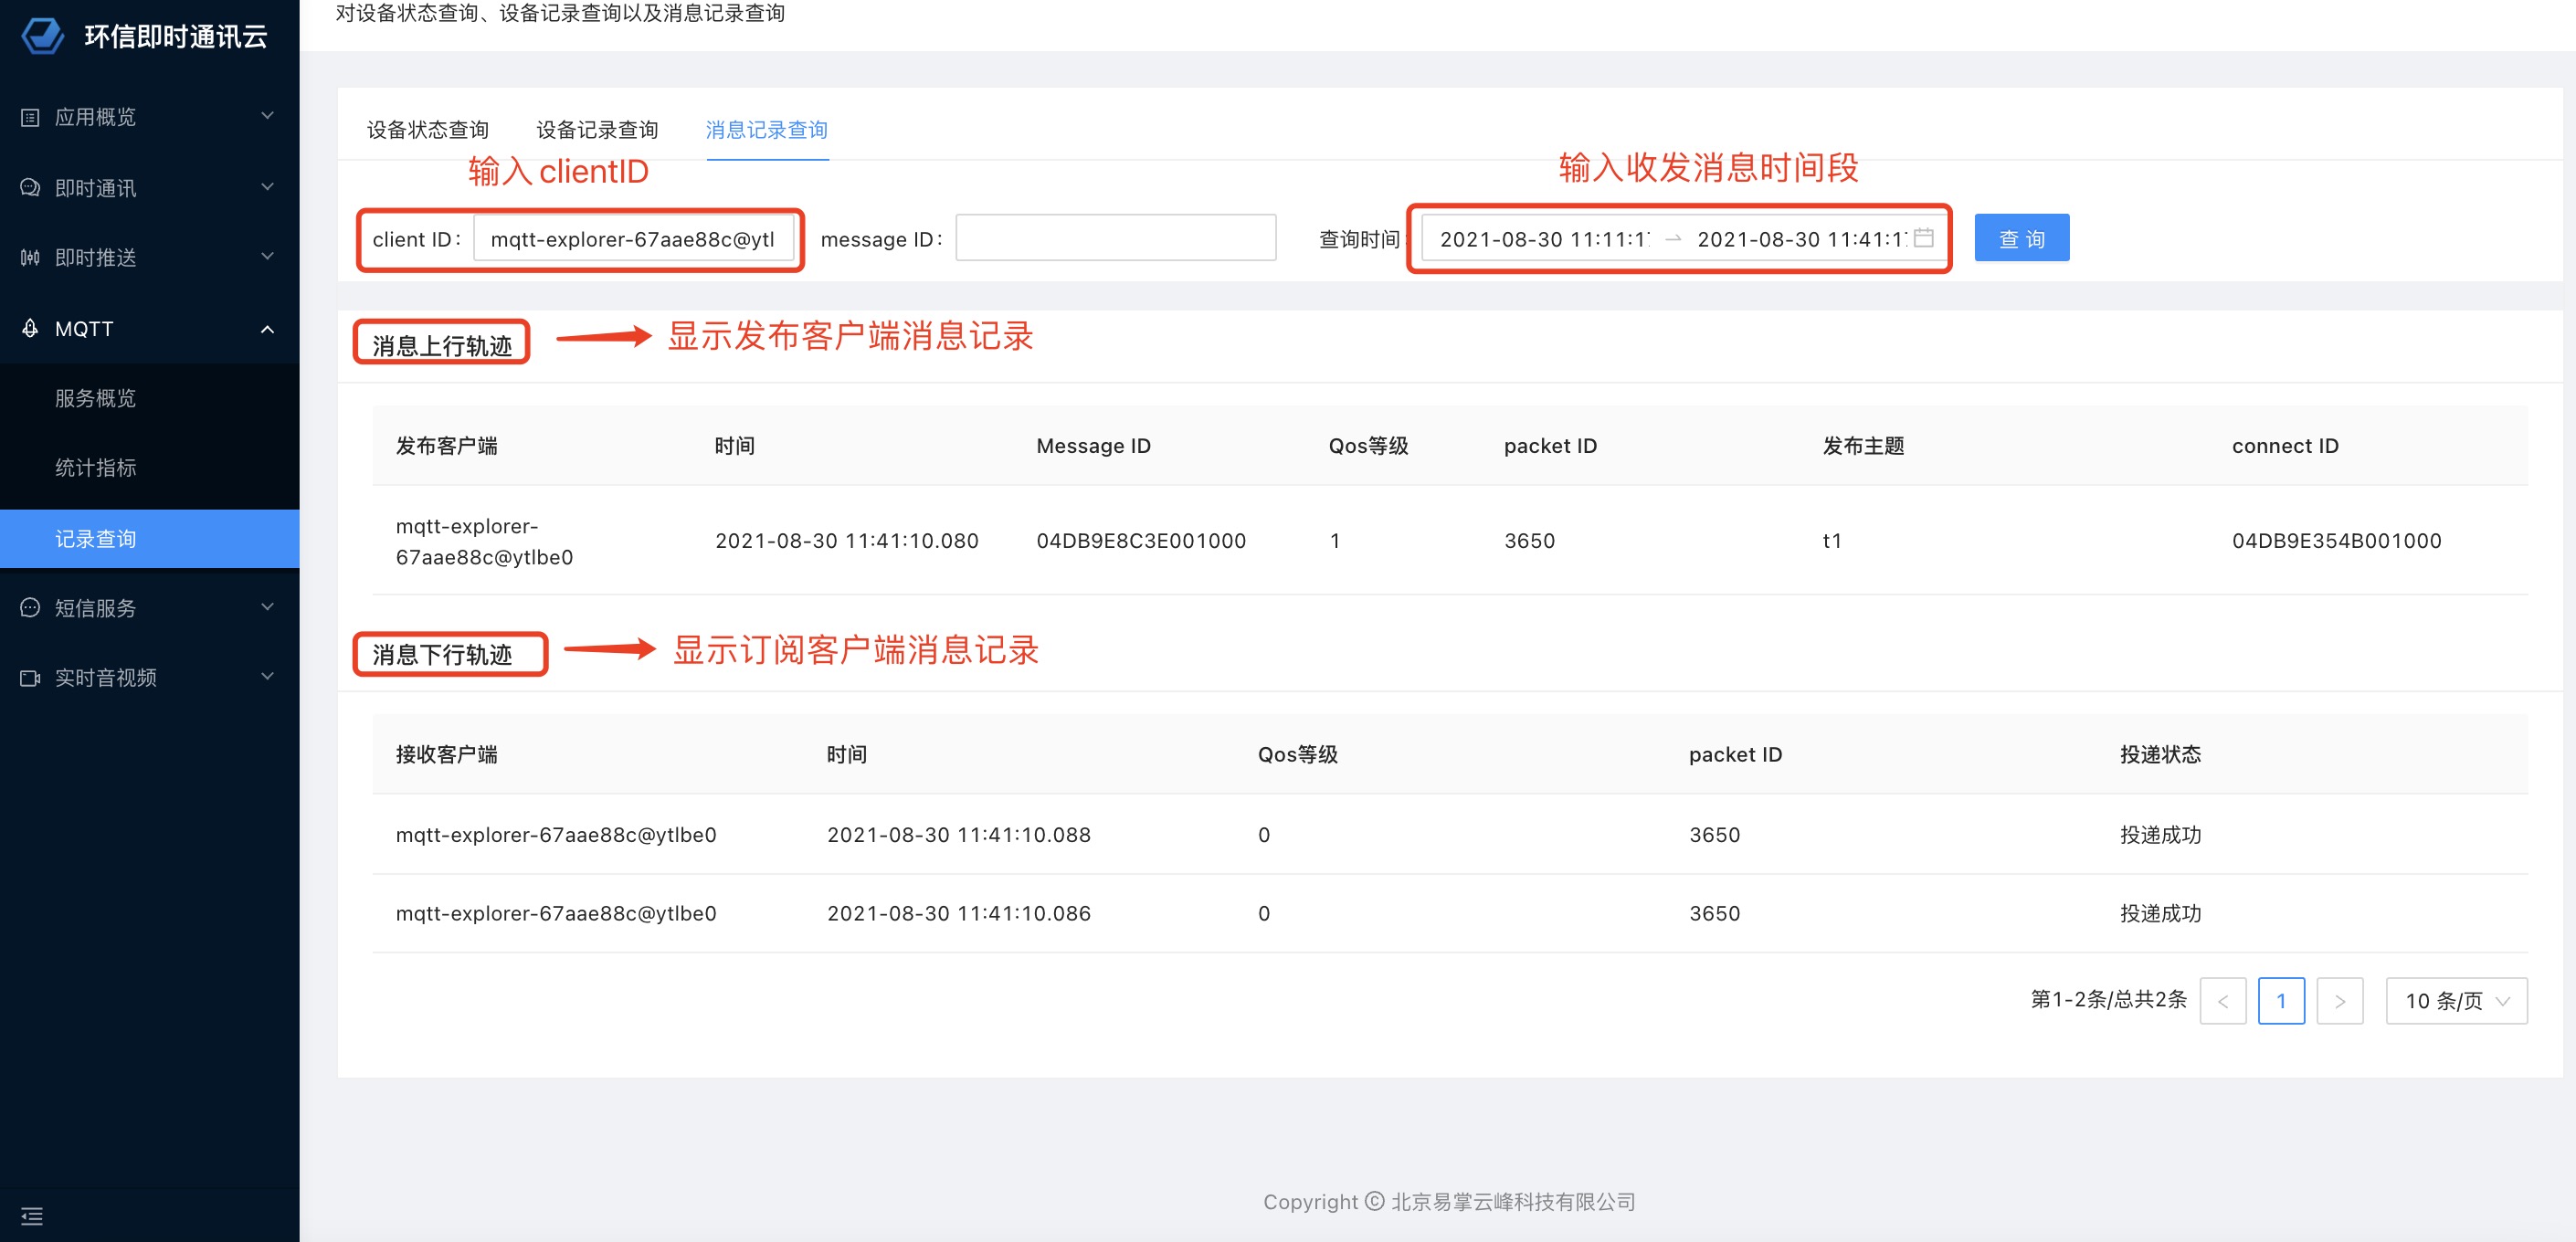Viewport: 2576px width, 1242px height.
Task: Collapse the MQTT menu chevron
Action: tap(267, 329)
